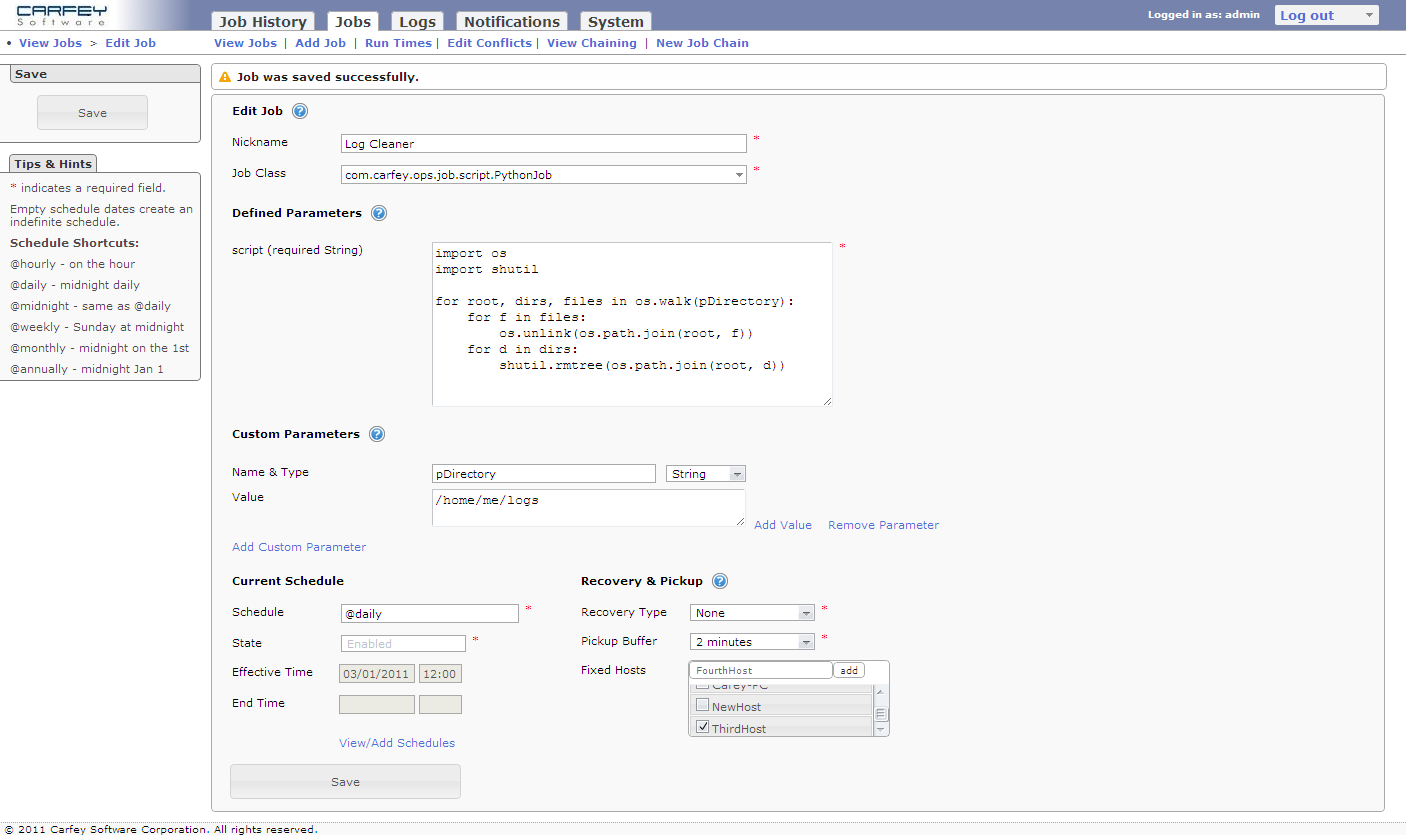Open the Recovery Type dropdown
The image size is (1406, 839).
752,613
